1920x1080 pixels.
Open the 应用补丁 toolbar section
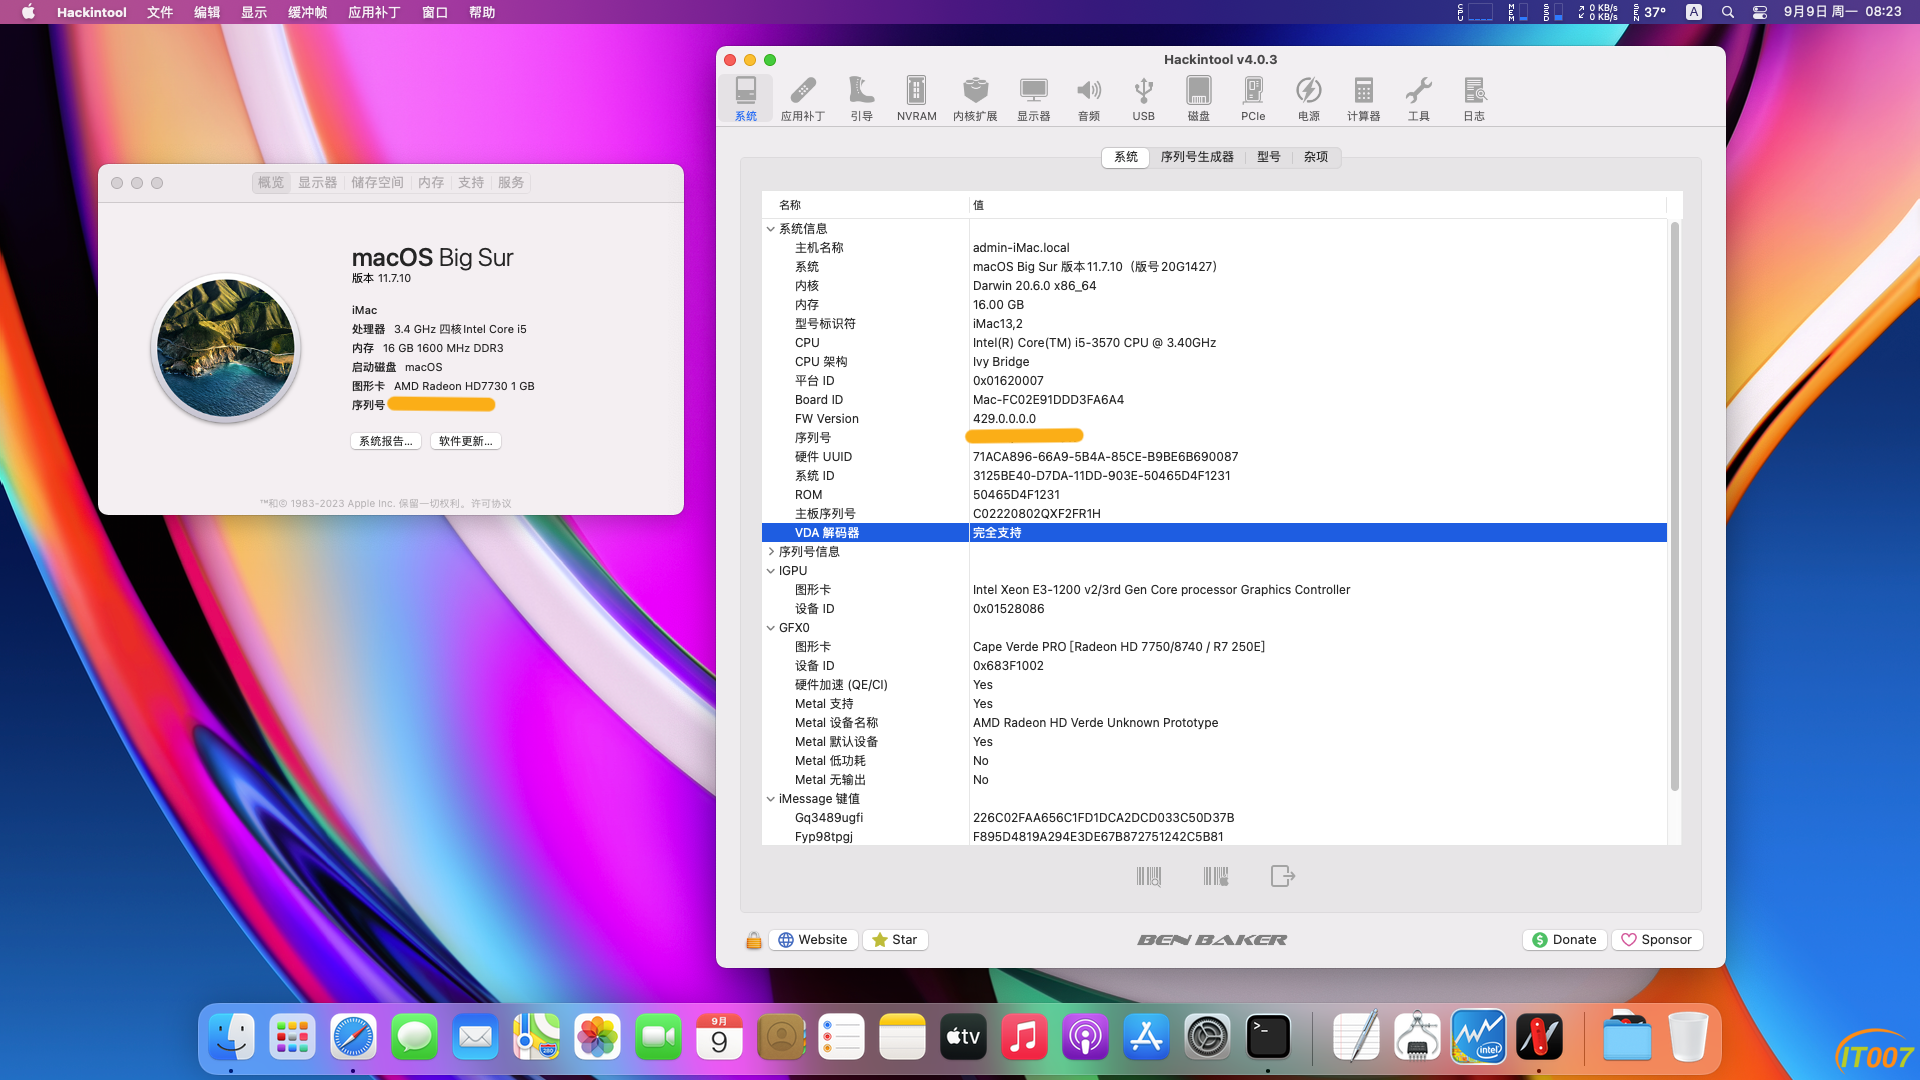click(x=802, y=98)
